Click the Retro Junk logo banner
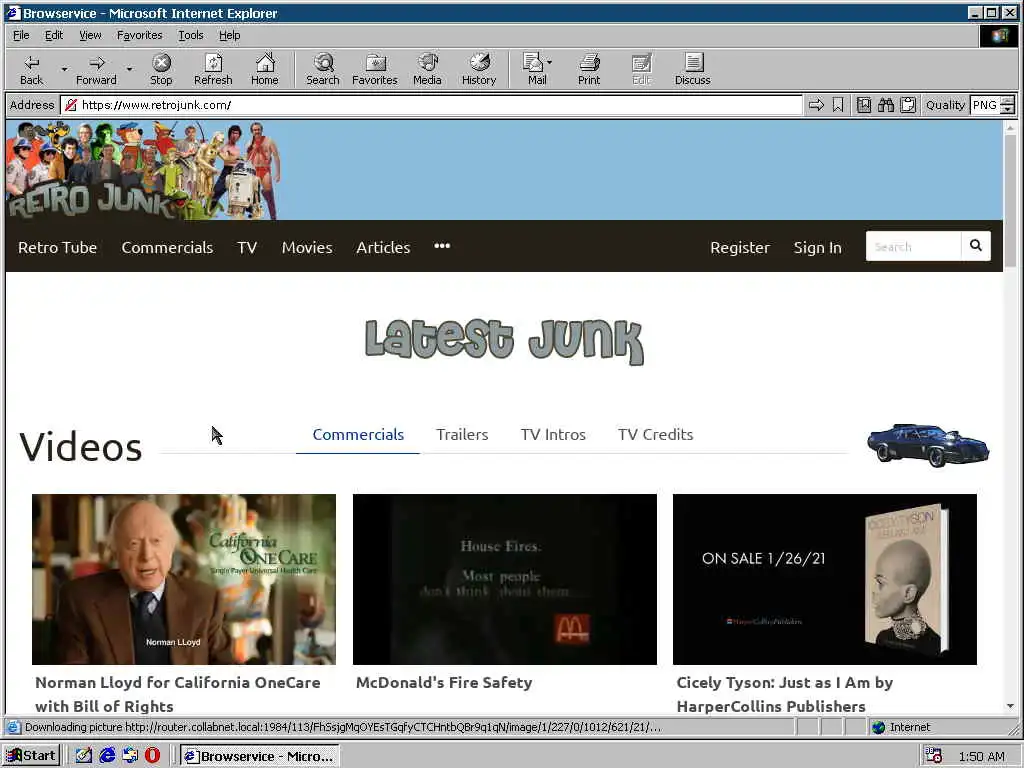 pyautogui.click(x=143, y=170)
